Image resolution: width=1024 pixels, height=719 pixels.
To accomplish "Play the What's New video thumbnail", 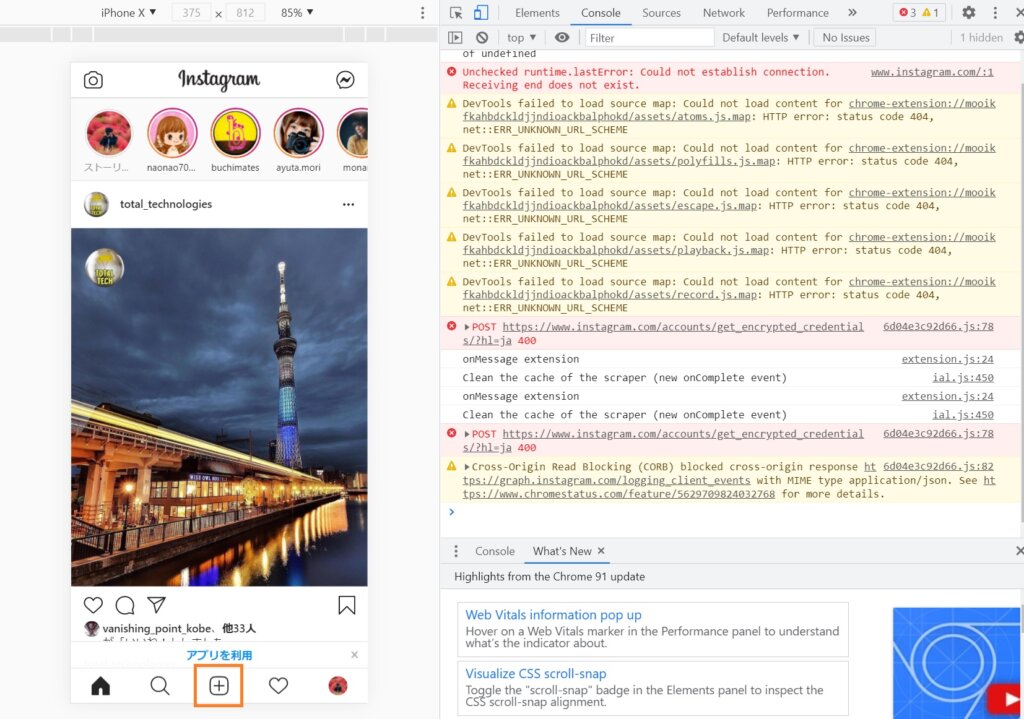I will 956,663.
